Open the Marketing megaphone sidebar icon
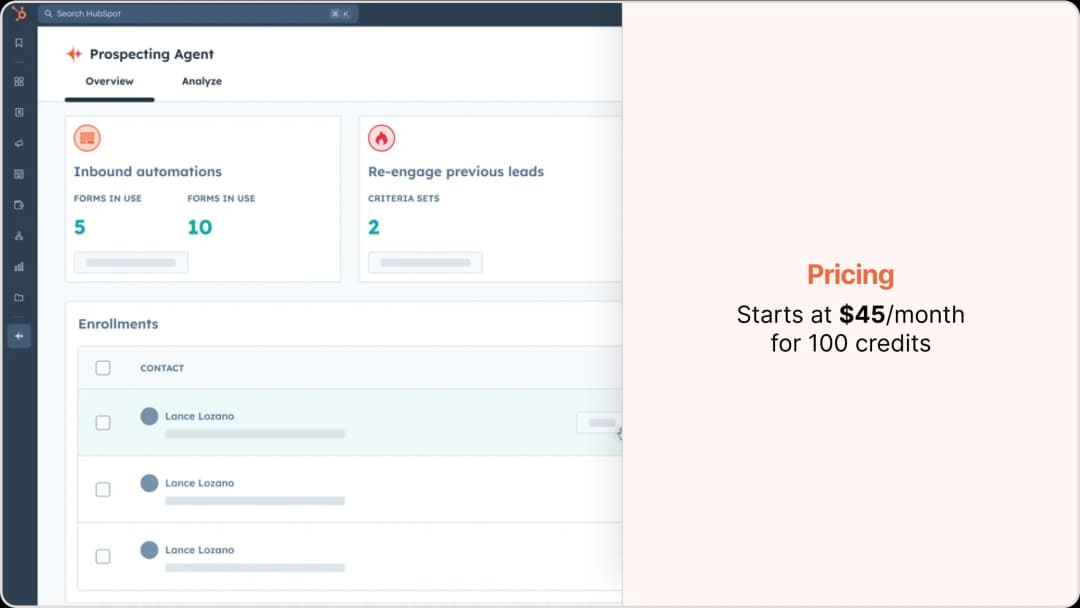The image size is (1080, 608). pos(19,143)
